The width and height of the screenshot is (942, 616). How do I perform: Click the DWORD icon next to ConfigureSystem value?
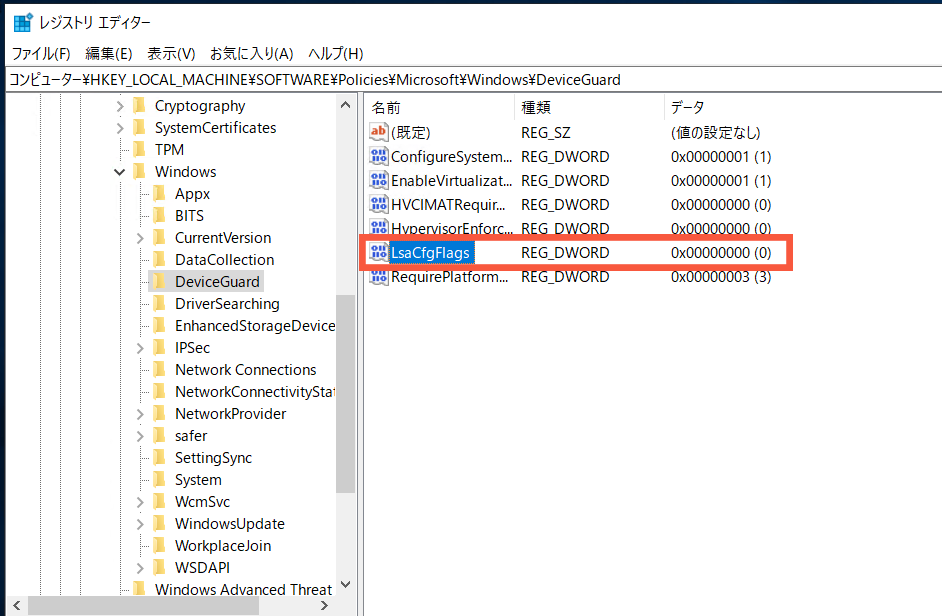[x=379, y=156]
